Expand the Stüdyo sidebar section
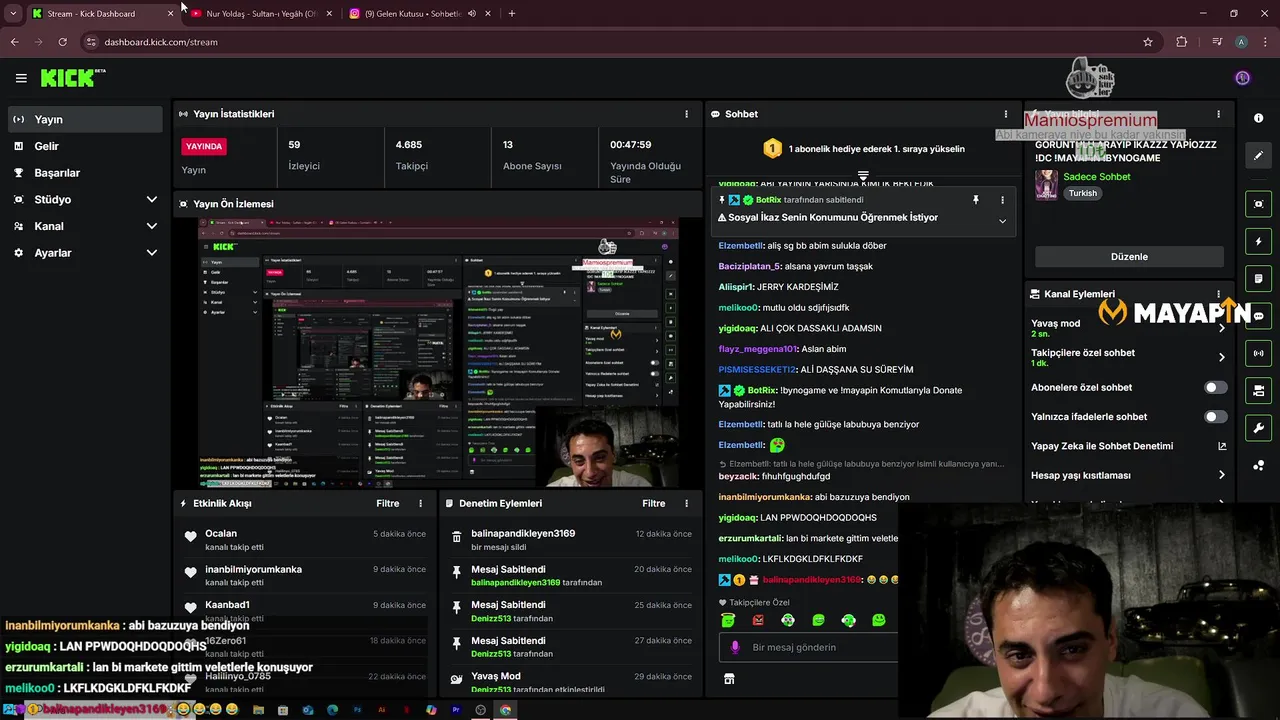The width and height of the screenshot is (1280, 720). coord(151,200)
